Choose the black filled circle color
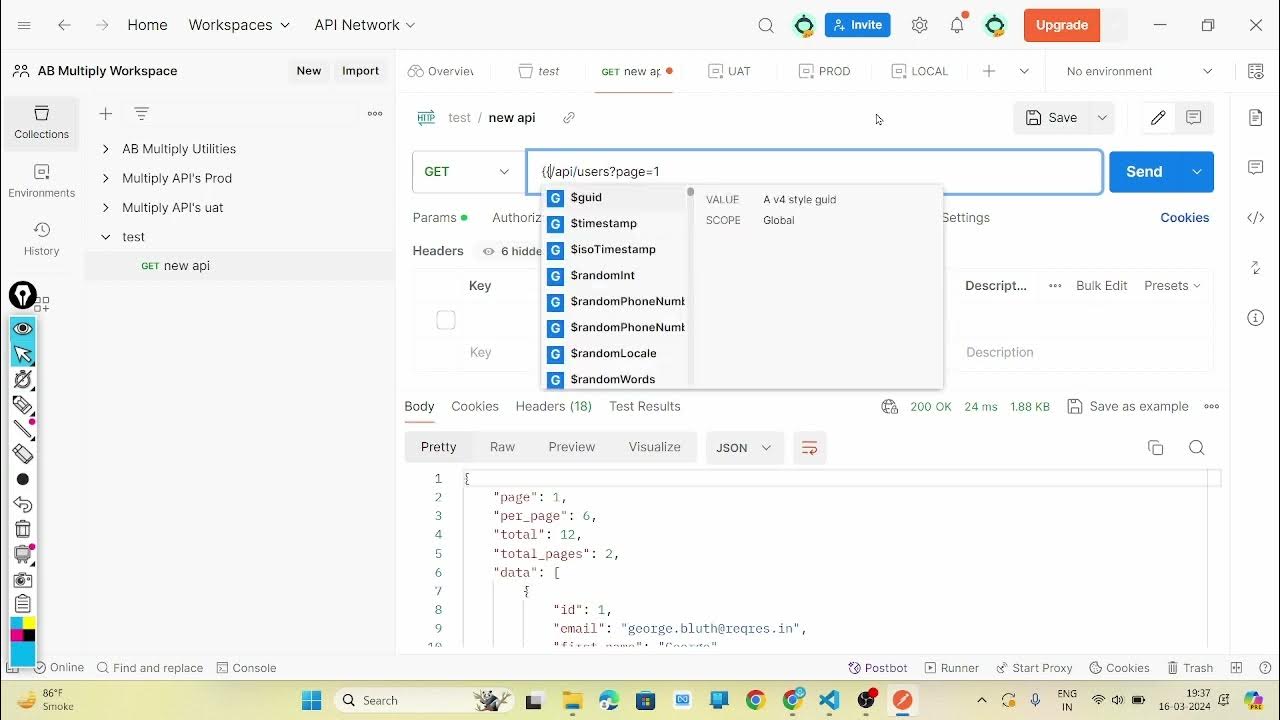This screenshot has width=1280, height=720. 23,479
